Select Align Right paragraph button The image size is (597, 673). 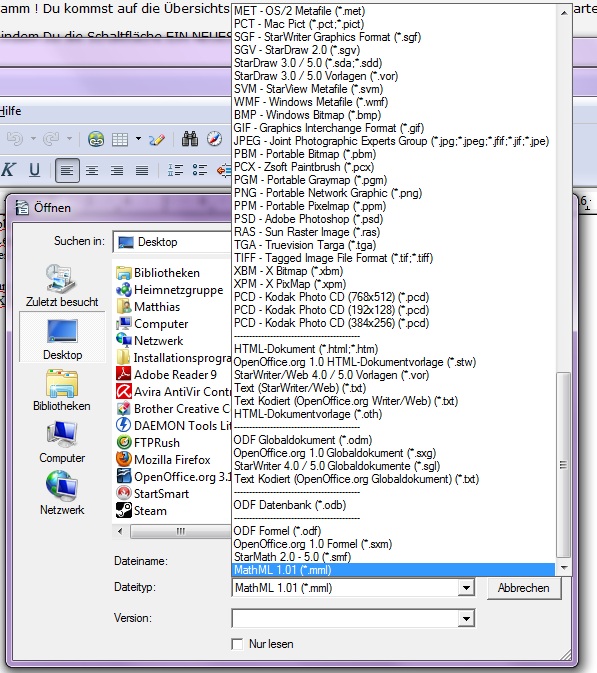pos(117,170)
